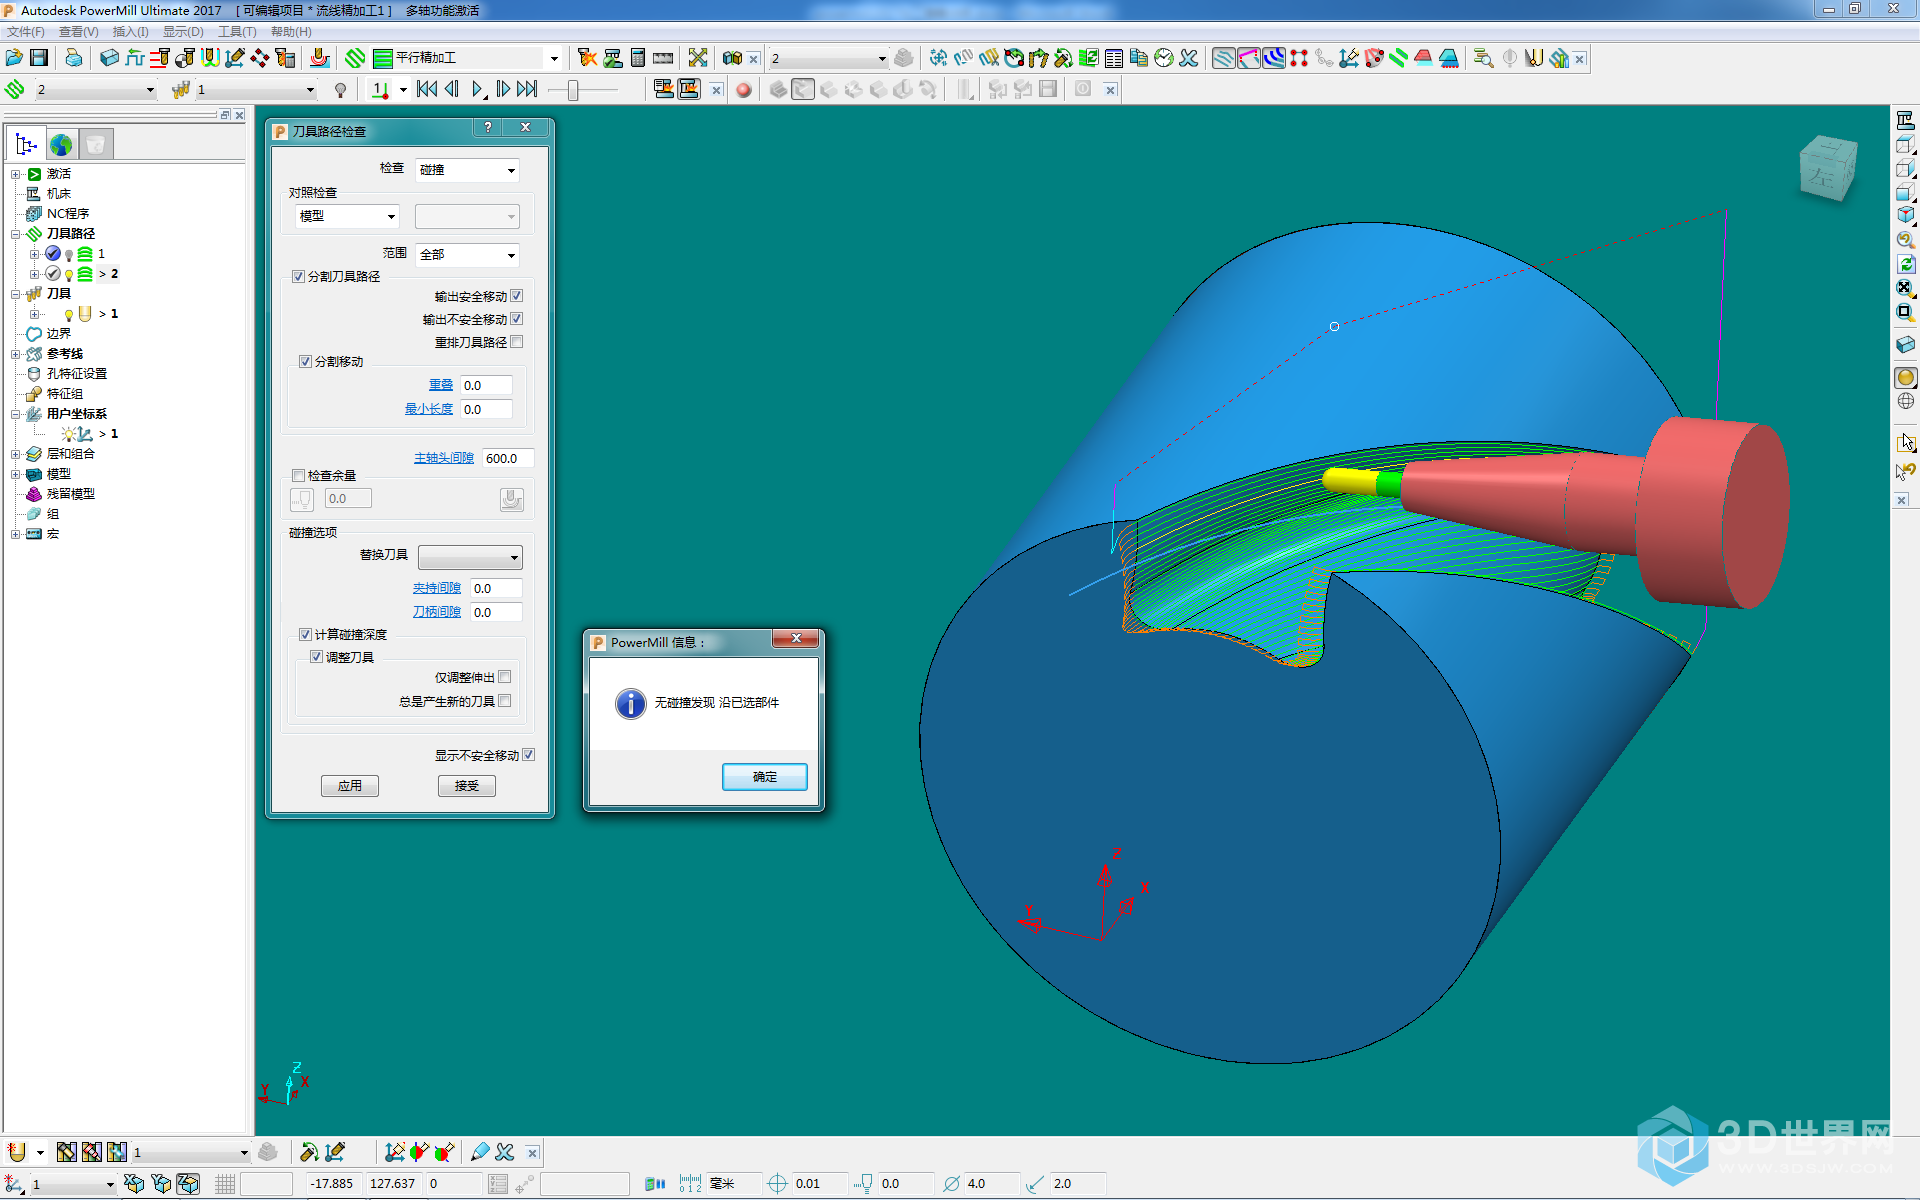The width and height of the screenshot is (1920, 1200).
Task: Click the tool diameter icon near 4.0
Action: (951, 1184)
